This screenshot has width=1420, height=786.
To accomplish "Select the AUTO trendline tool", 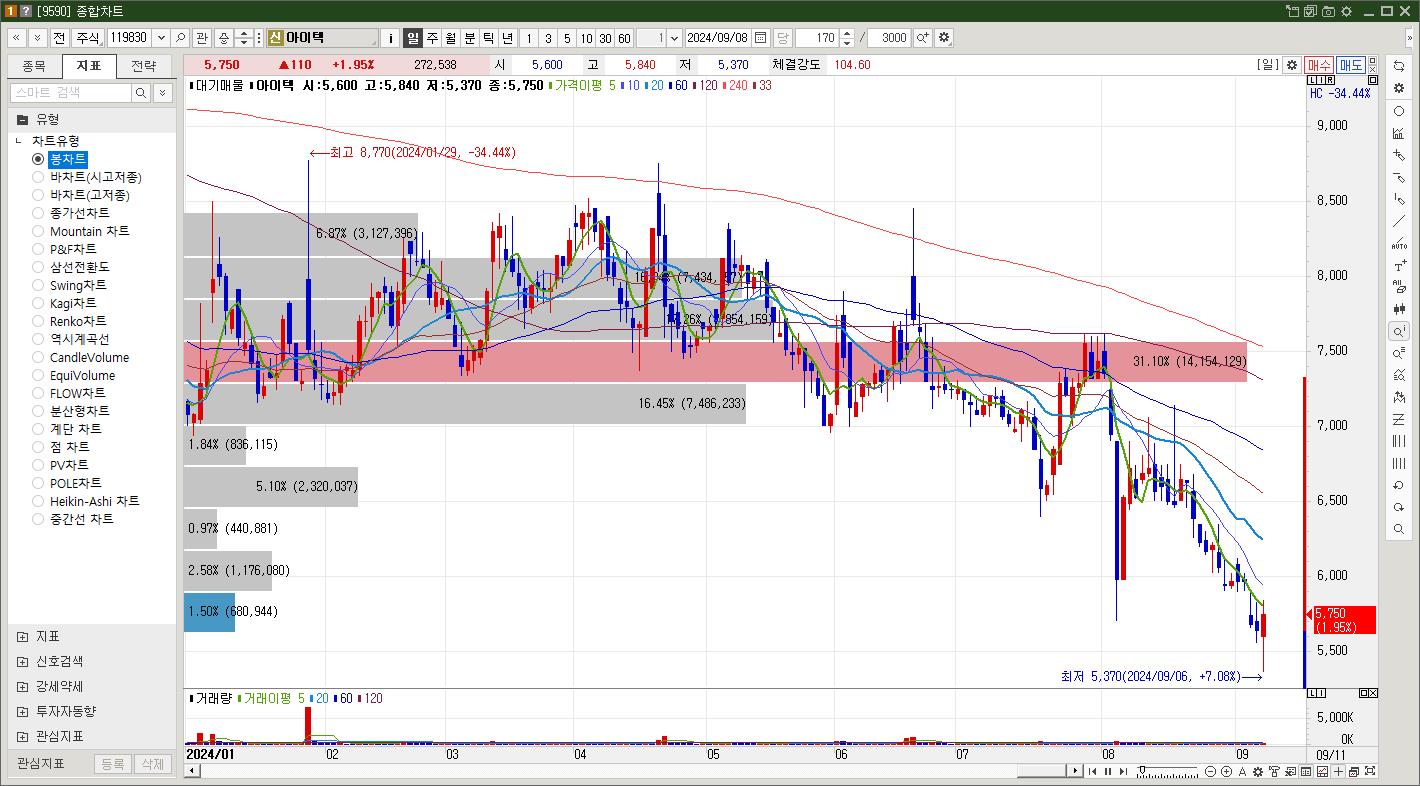I will tap(1399, 243).
